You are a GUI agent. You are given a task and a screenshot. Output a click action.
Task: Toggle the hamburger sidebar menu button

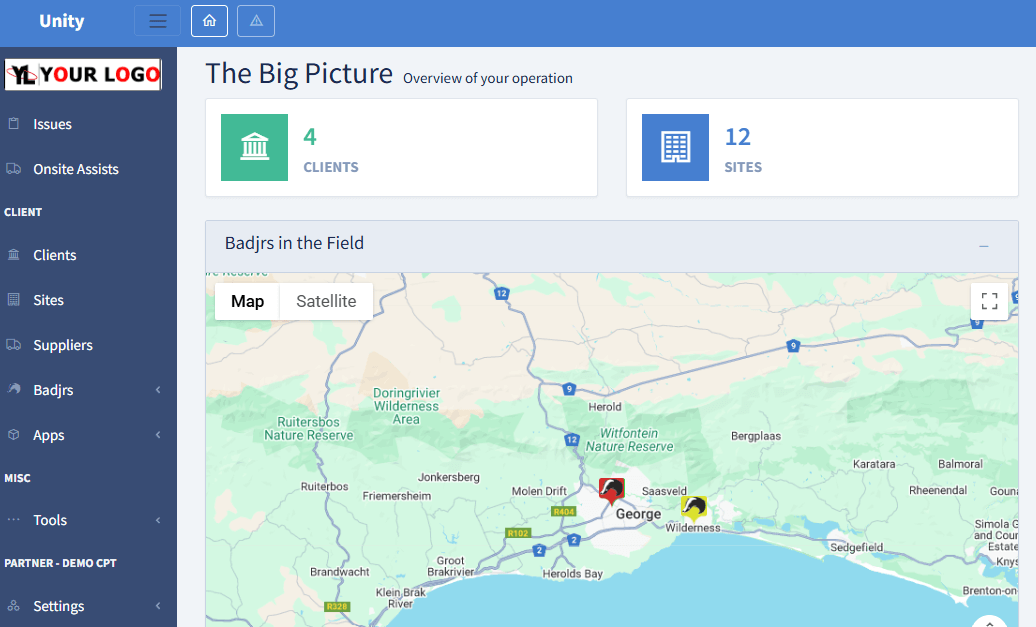pyautogui.click(x=157, y=20)
